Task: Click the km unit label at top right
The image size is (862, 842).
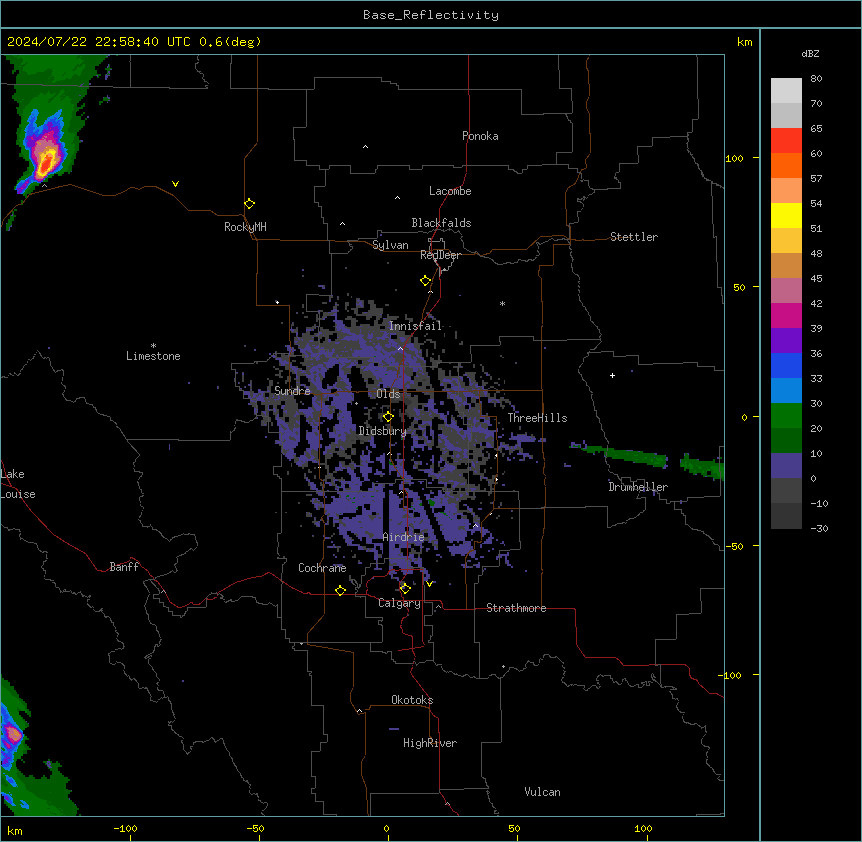Action: click(x=745, y=42)
